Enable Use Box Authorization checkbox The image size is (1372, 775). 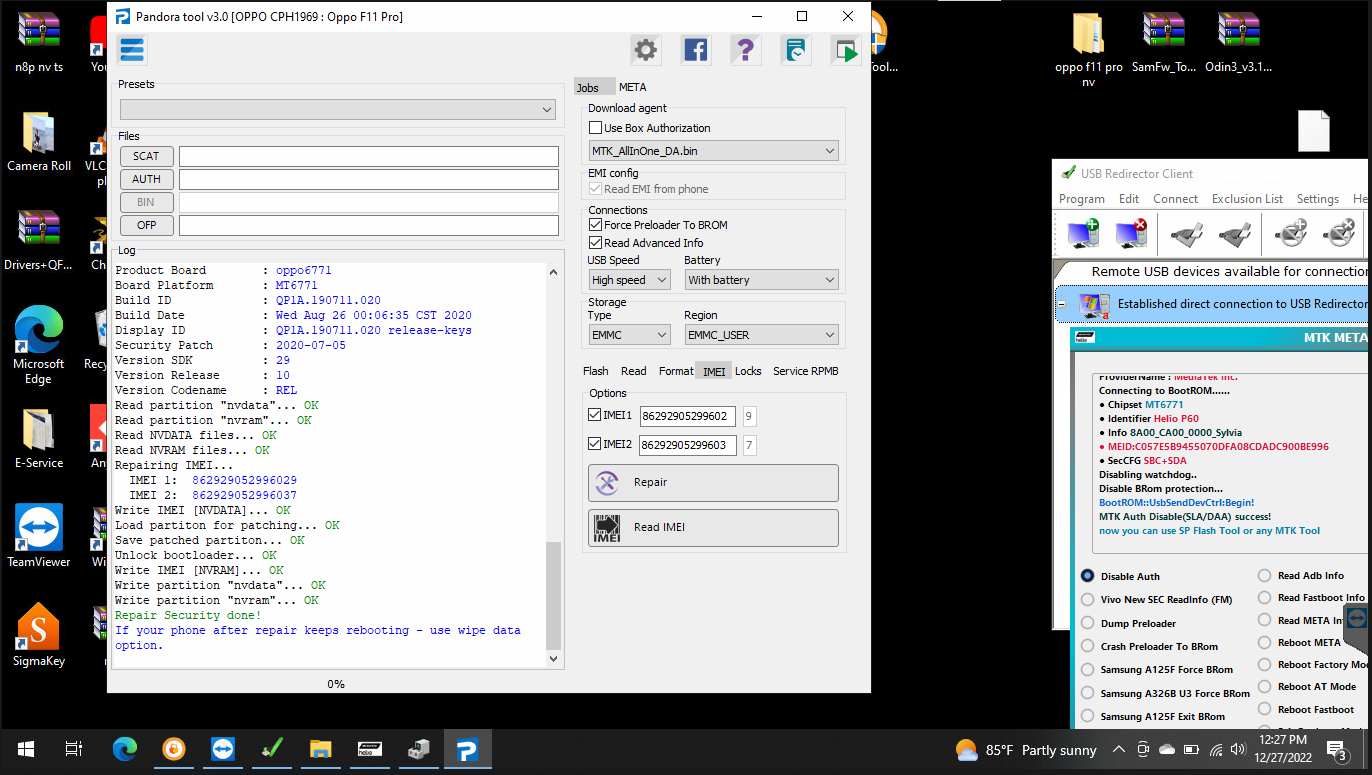click(596, 128)
